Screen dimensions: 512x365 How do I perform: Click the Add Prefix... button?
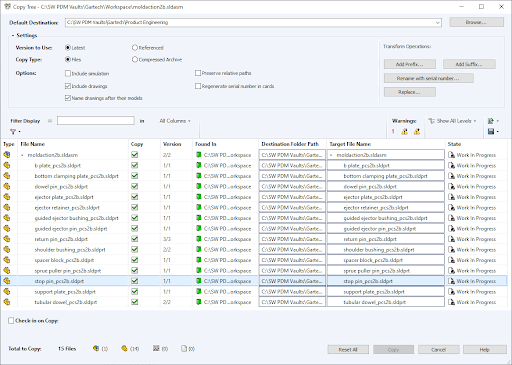410,64
